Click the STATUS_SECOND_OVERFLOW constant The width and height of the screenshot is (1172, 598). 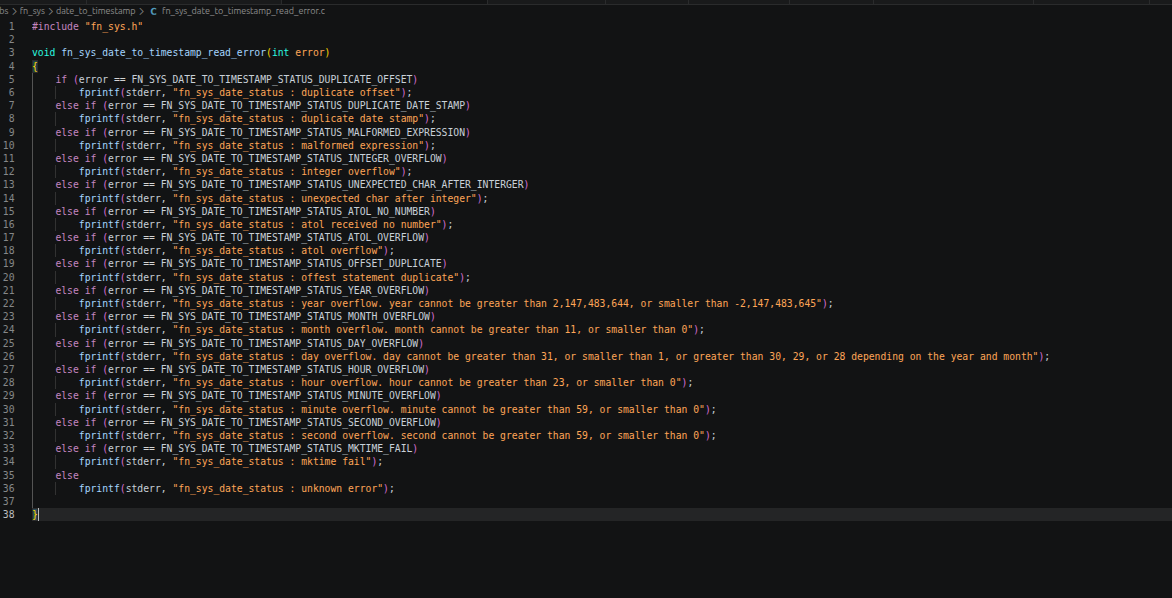click(x=297, y=423)
